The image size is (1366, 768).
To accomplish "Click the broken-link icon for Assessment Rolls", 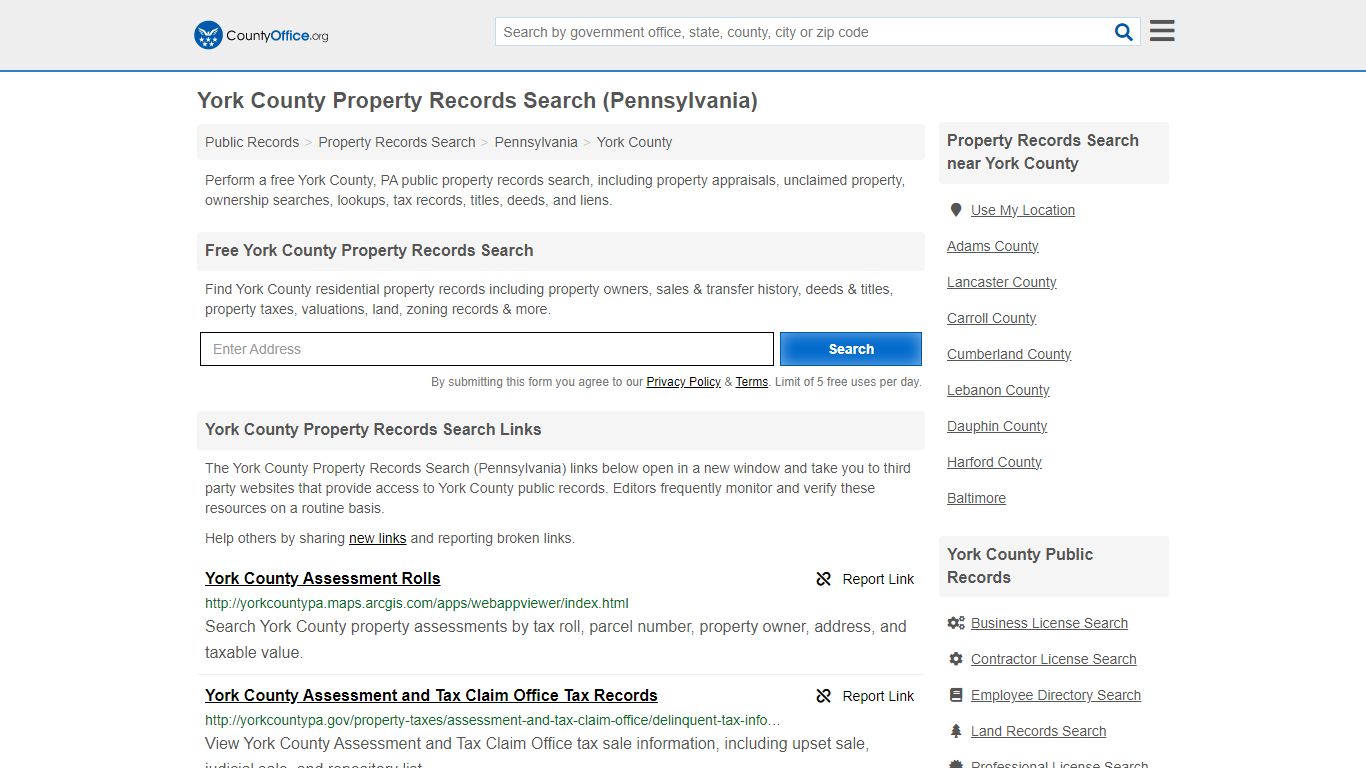I will (x=824, y=579).
